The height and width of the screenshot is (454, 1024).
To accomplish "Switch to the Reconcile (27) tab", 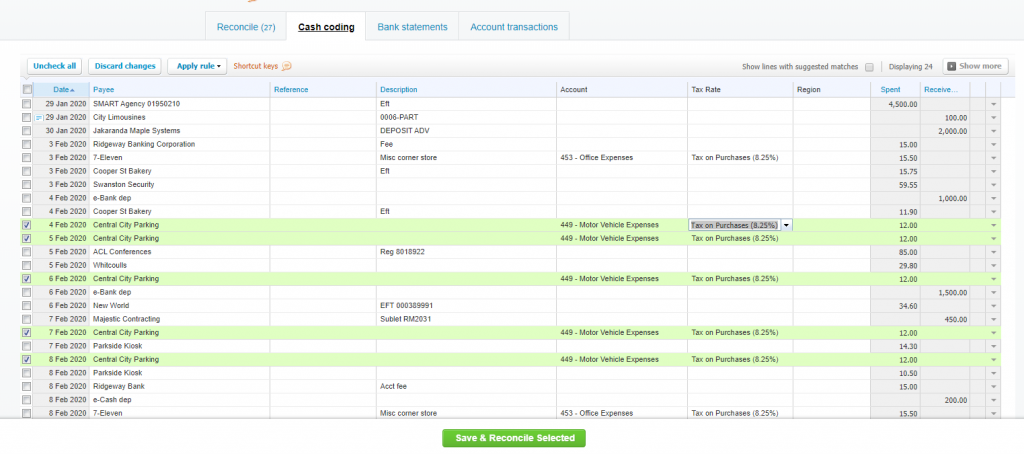I will click(x=246, y=27).
